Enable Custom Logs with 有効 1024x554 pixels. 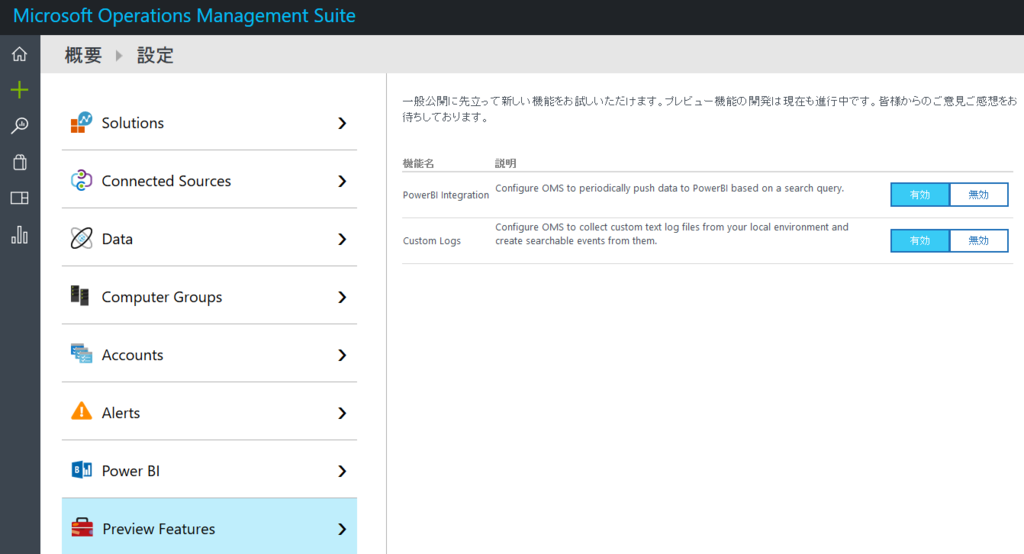(920, 240)
